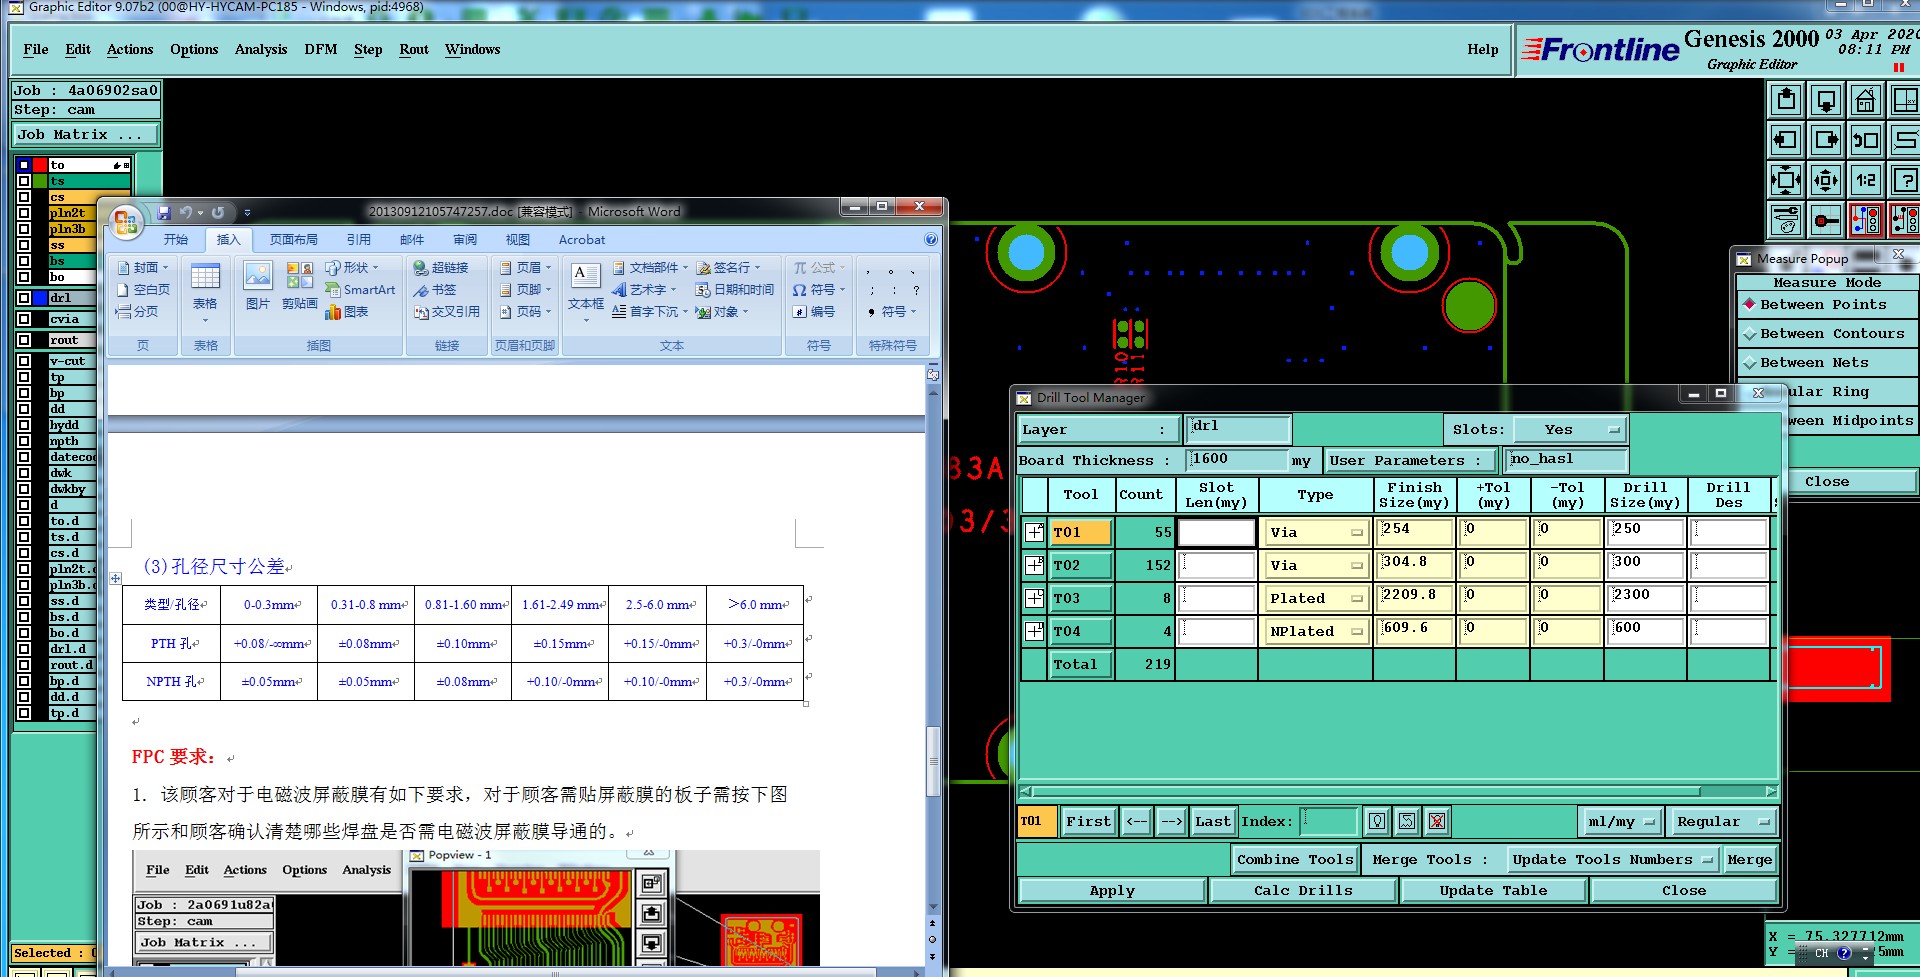The height and width of the screenshot is (977, 1920).
Task: Toggle the 'rout' layer checkbox
Action: (x=24, y=340)
